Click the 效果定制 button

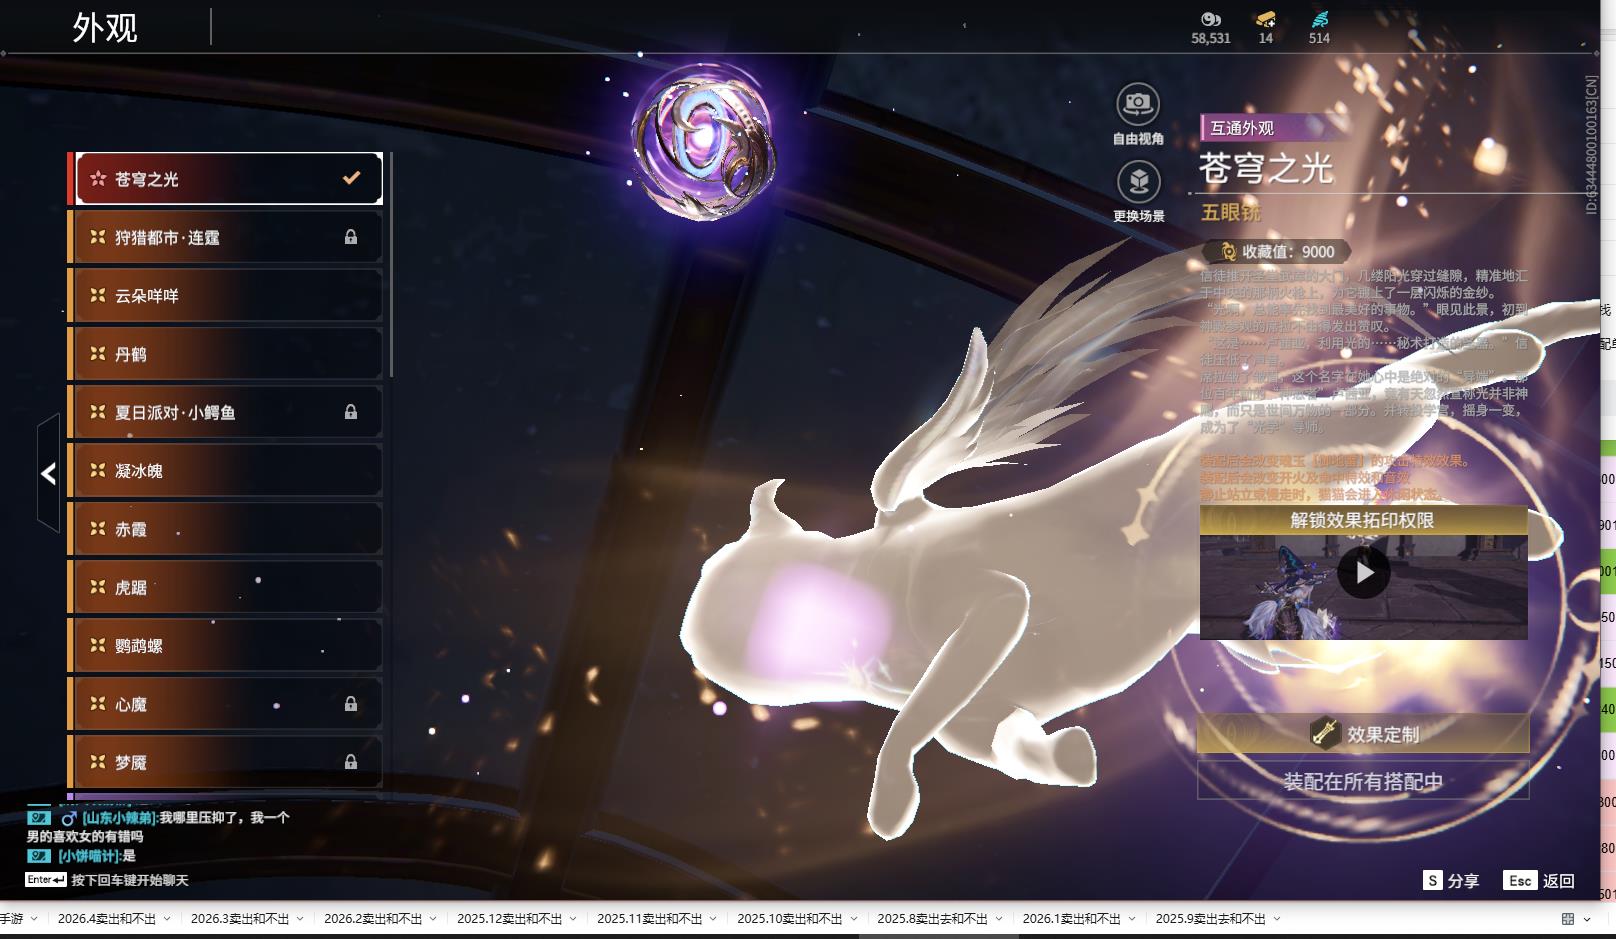1363,734
